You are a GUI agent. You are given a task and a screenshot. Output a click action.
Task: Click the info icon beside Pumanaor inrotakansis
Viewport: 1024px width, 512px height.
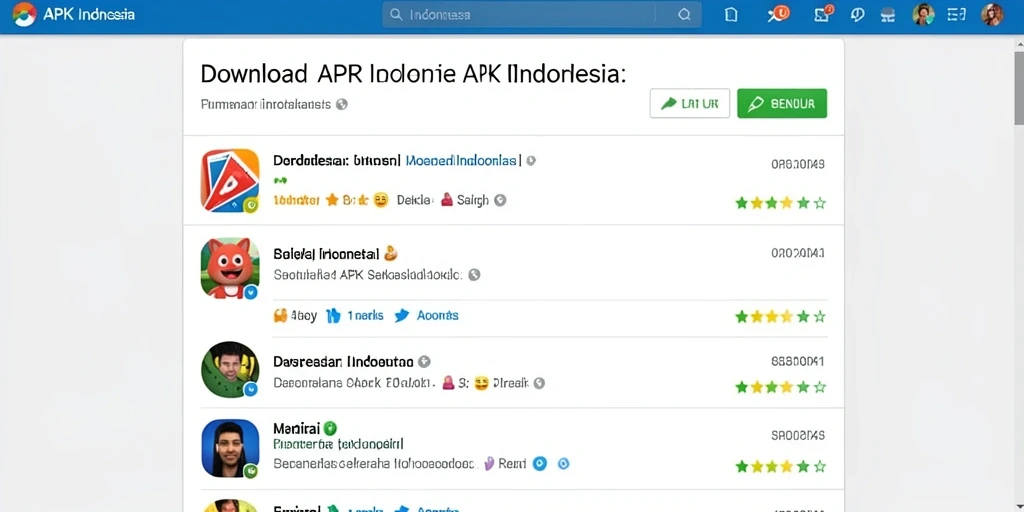[342, 104]
